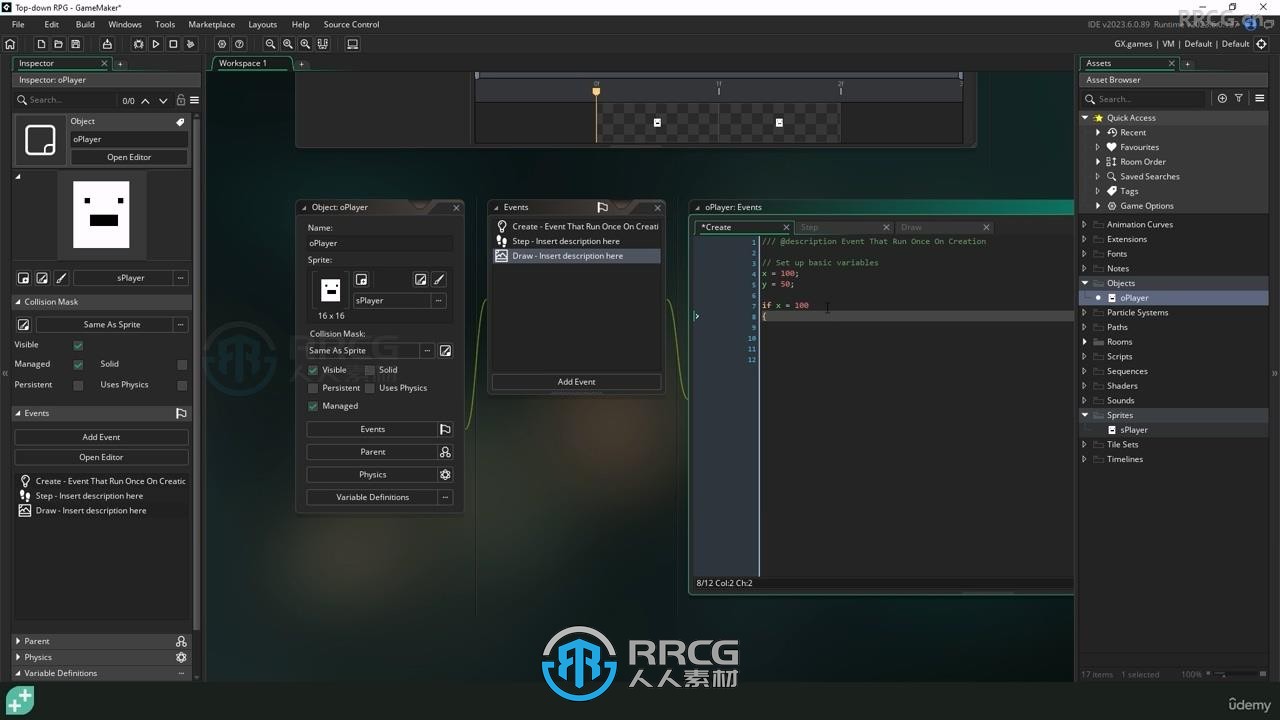
Task: Toggle Visible checkbox in Object: oPlayer window
Action: pyautogui.click(x=313, y=370)
